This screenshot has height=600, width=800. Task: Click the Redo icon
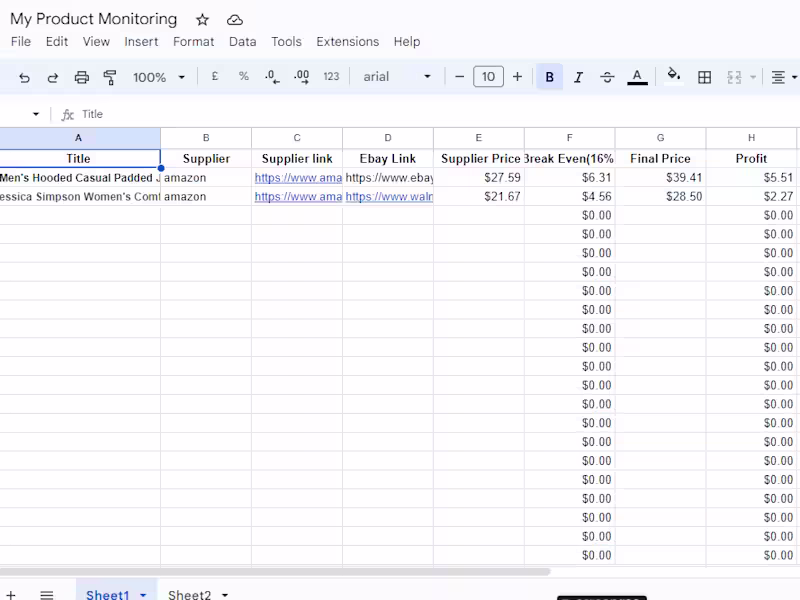[x=53, y=78]
